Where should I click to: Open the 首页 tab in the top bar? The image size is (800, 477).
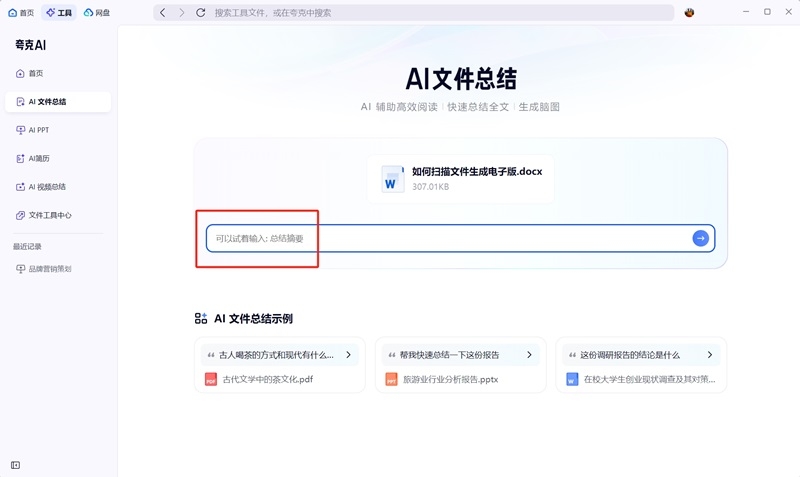[x=21, y=13]
